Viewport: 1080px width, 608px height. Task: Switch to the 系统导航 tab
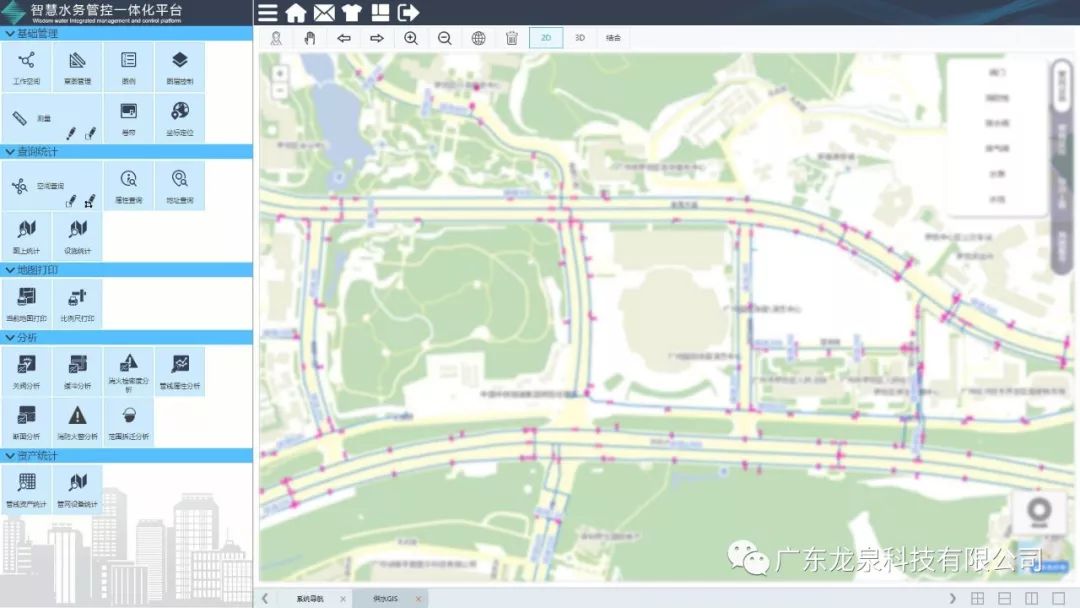(x=309, y=599)
